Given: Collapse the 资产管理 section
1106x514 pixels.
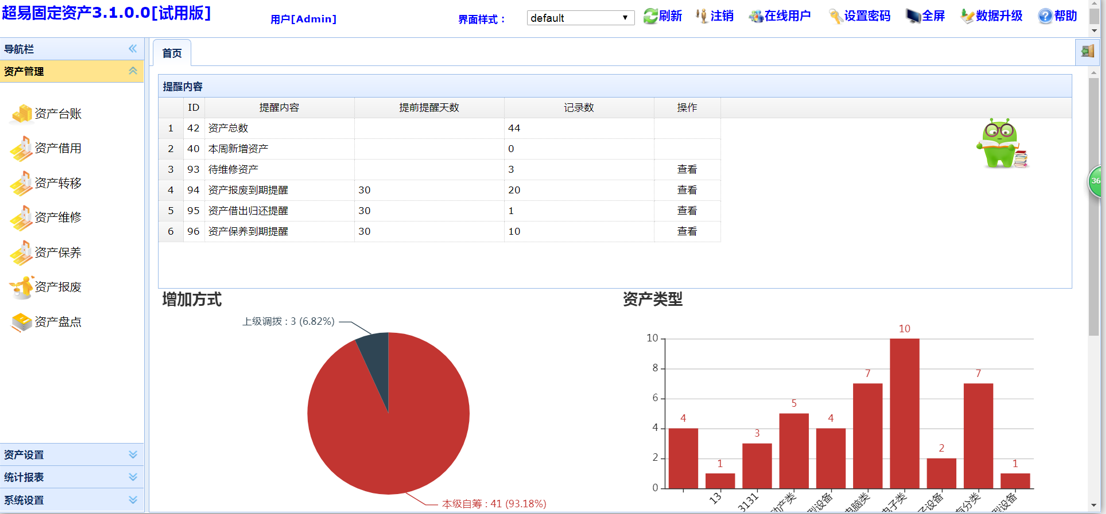Looking at the screenshot, I should click(x=133, y=71).
